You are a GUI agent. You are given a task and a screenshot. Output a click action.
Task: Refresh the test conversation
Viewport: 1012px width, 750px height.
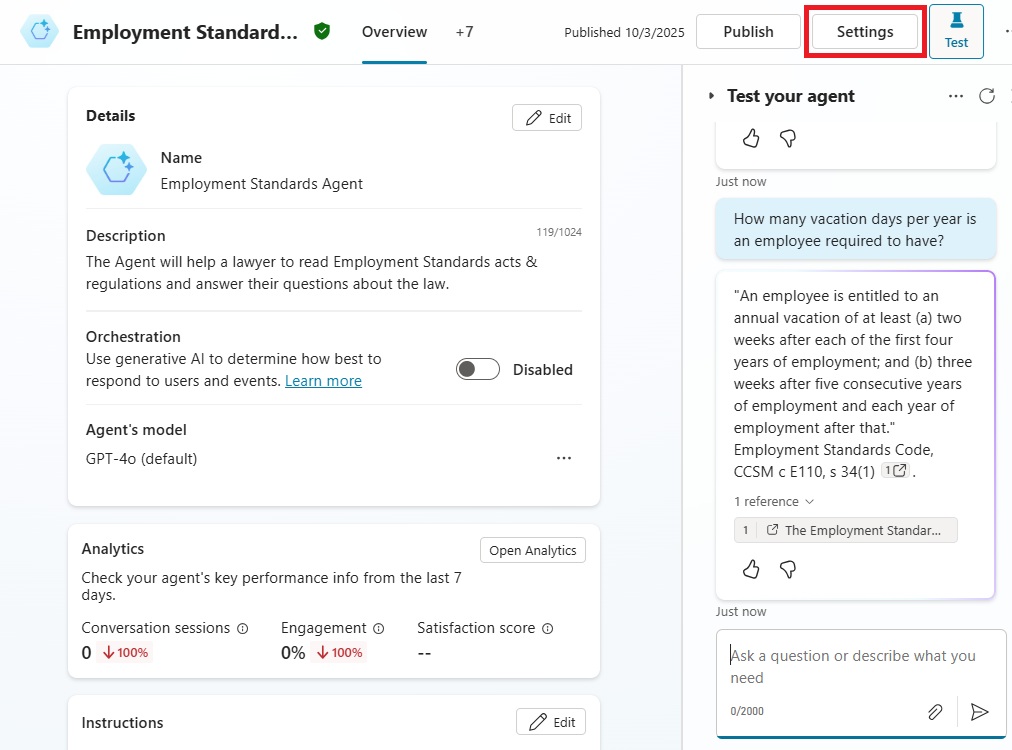click(x=986, y=96)
